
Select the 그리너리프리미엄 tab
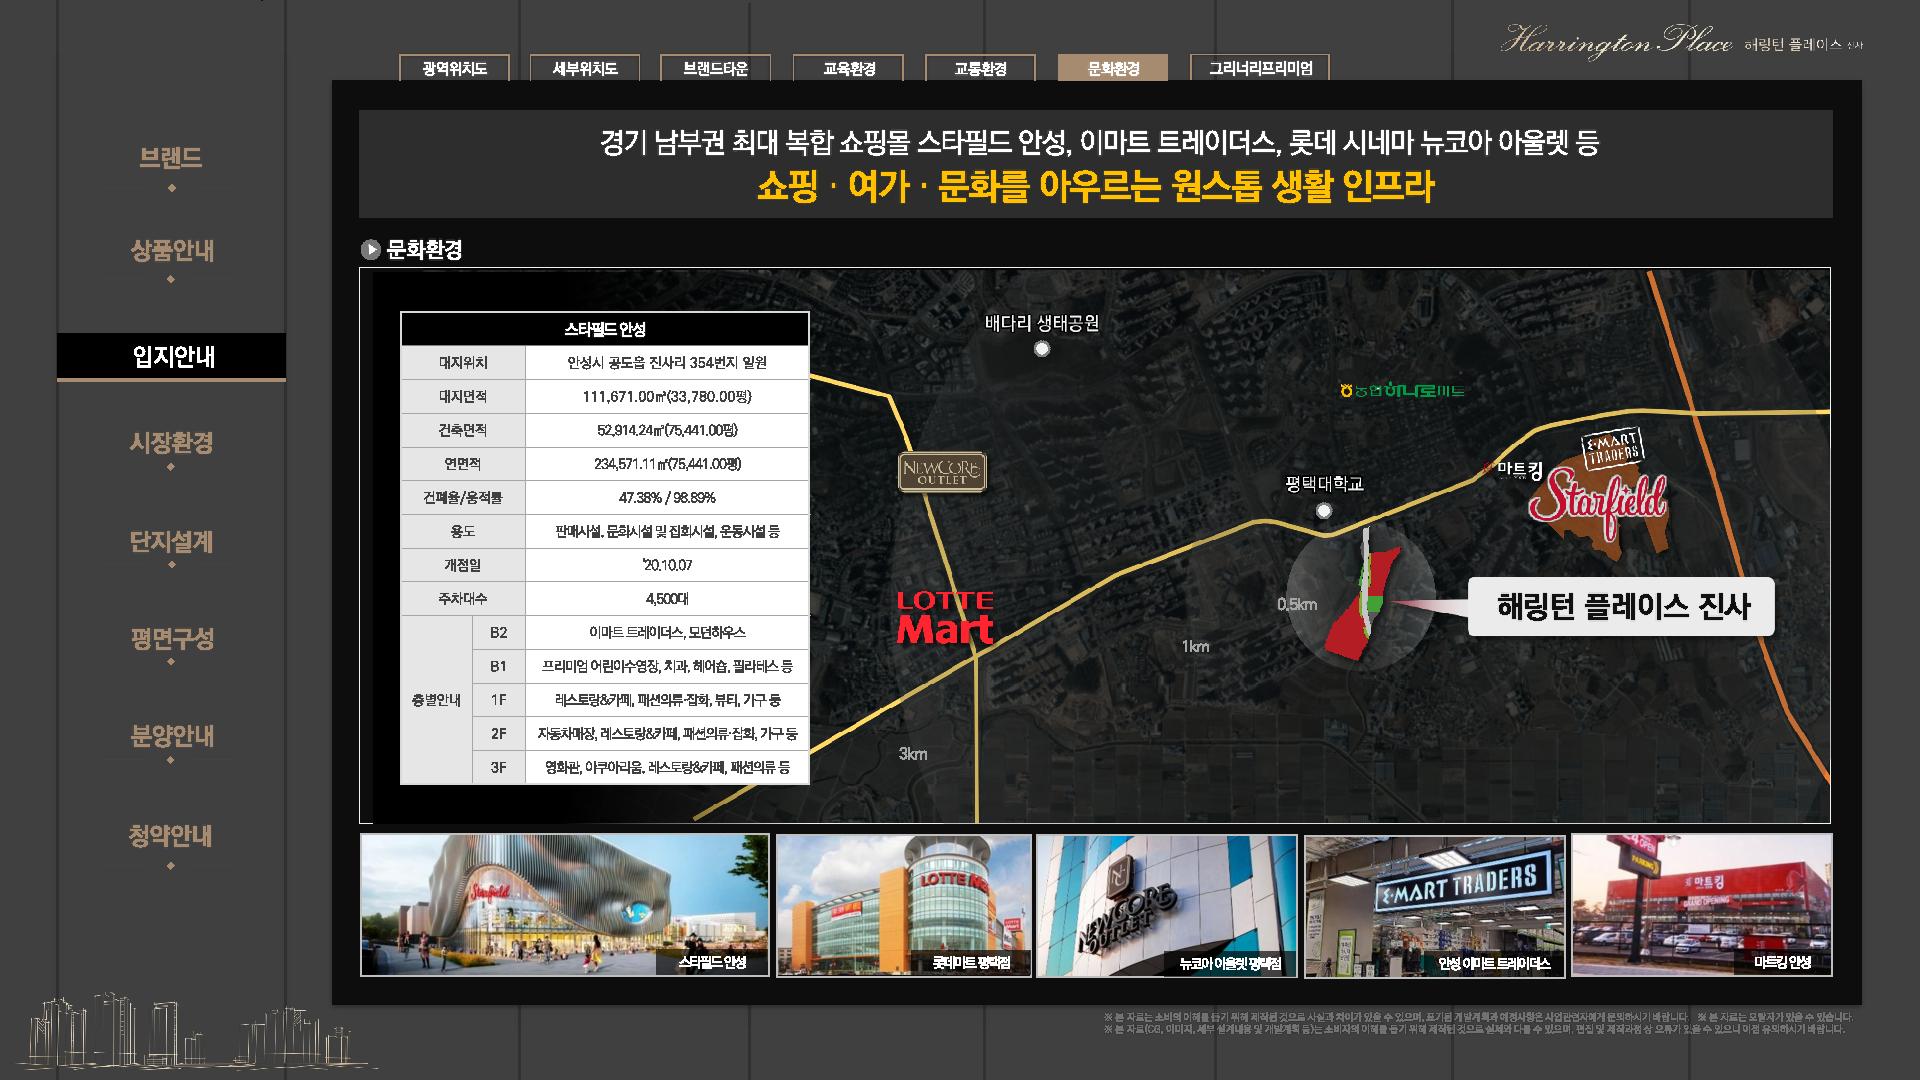click(x=1260, y=68)
